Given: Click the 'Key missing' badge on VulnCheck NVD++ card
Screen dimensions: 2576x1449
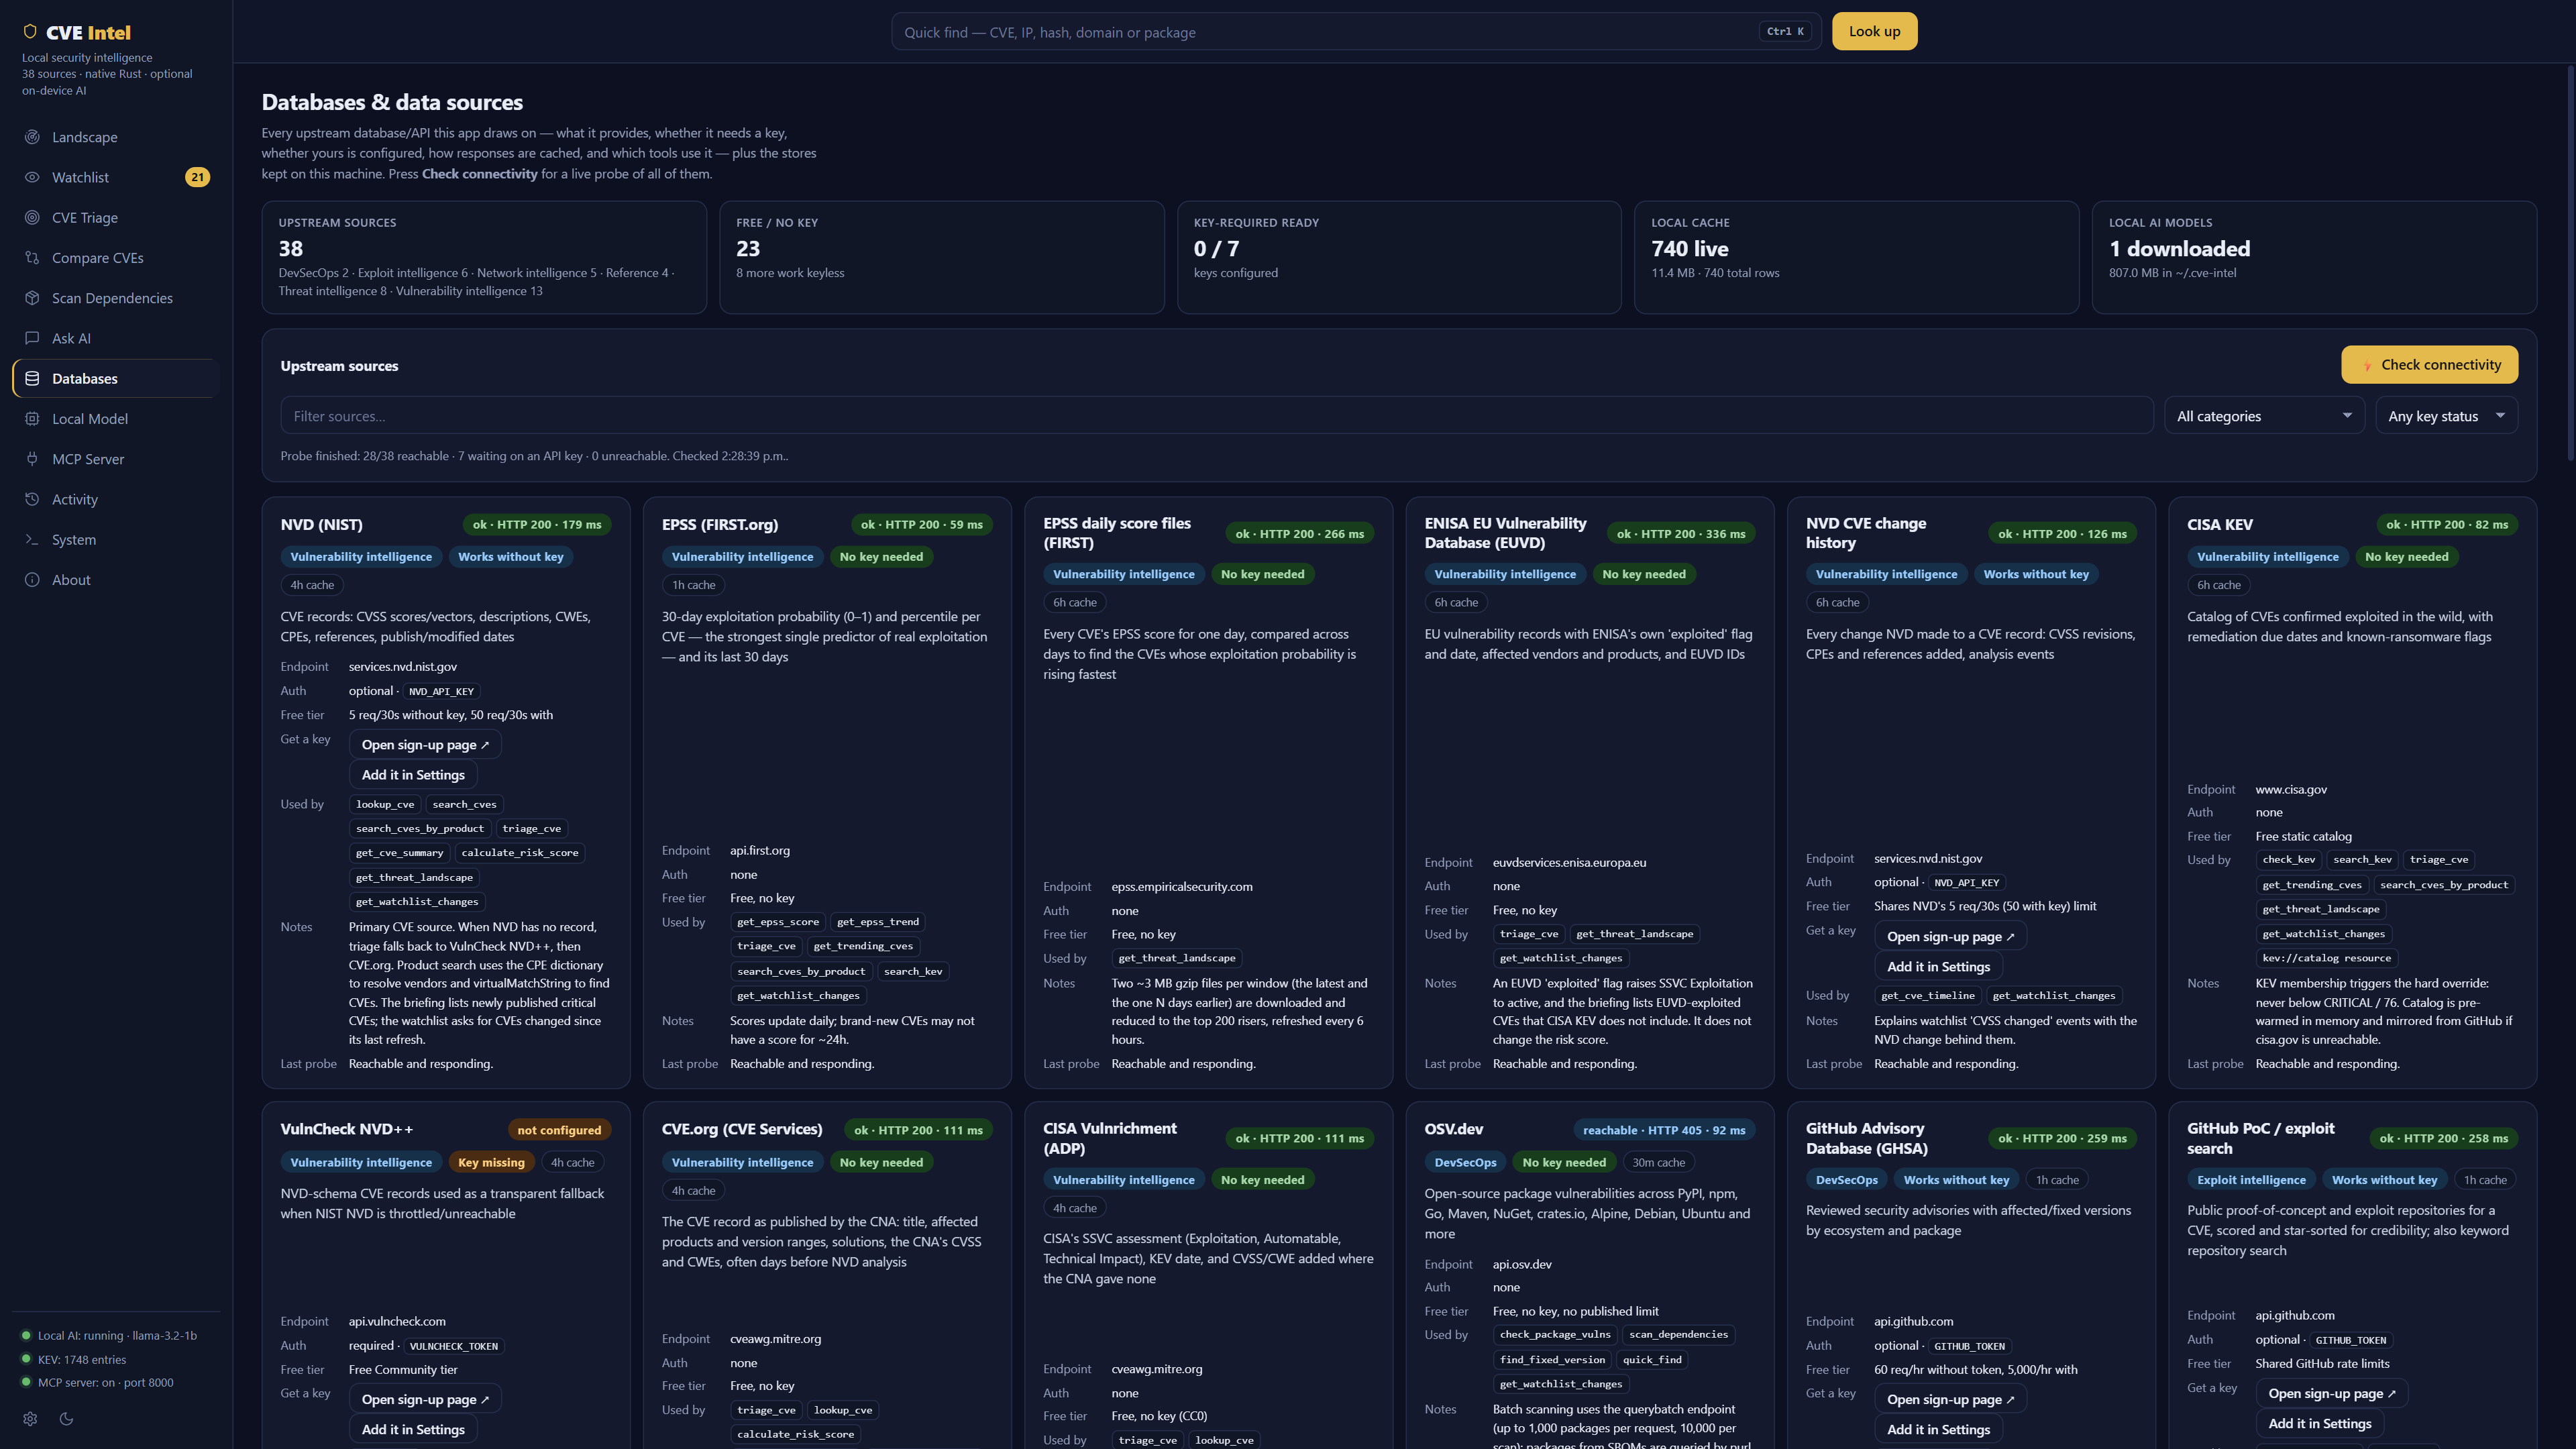Looking at the screenshot, I should [x=491, y=1162].
